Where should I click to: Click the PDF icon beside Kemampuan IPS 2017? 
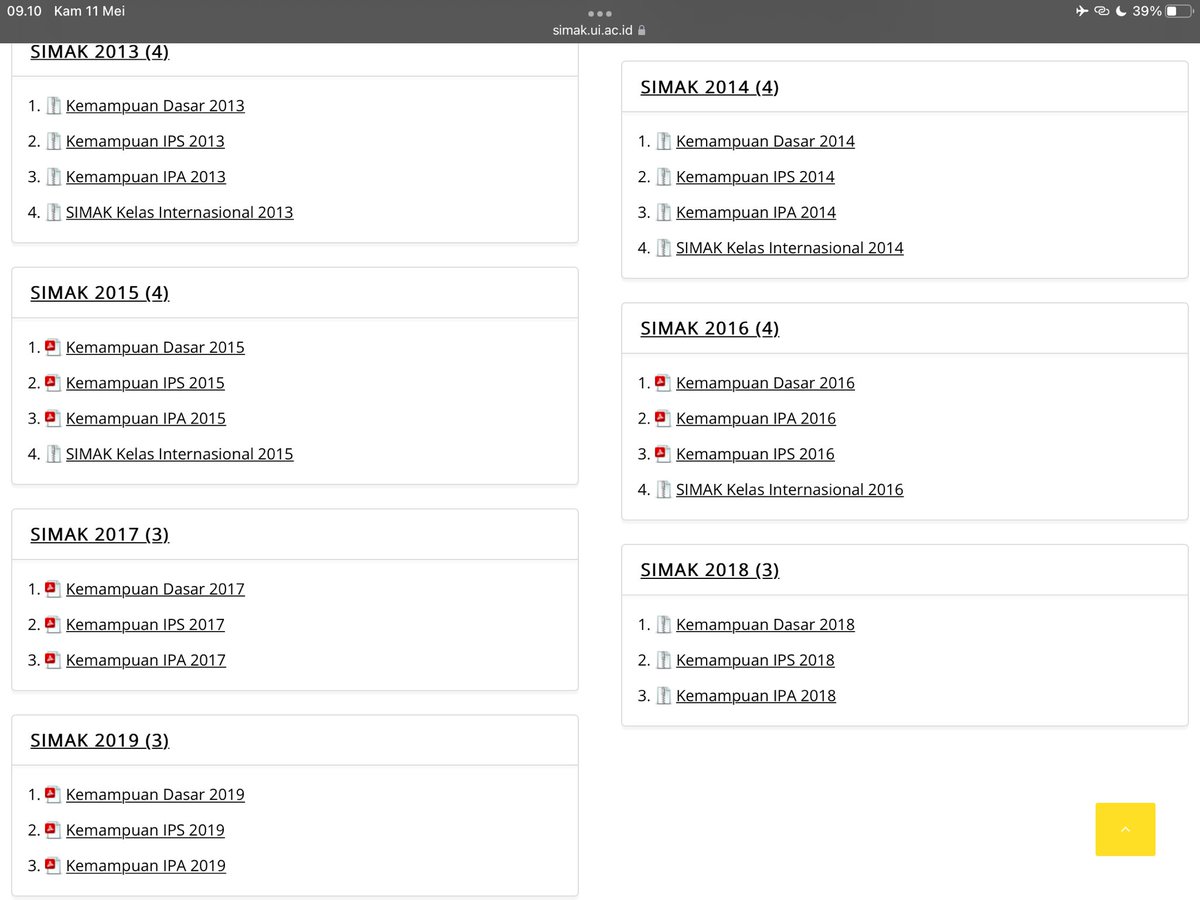53,624
